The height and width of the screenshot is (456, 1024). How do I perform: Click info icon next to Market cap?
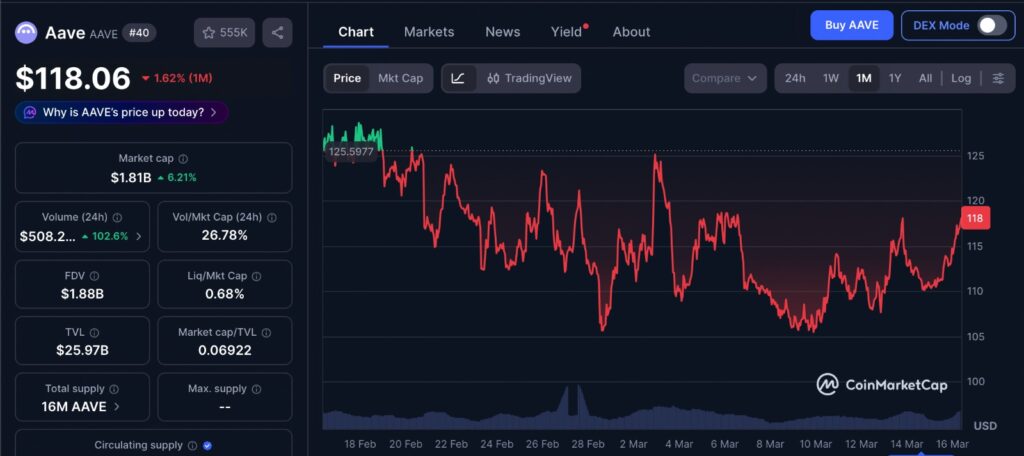[x=184, y=159]
